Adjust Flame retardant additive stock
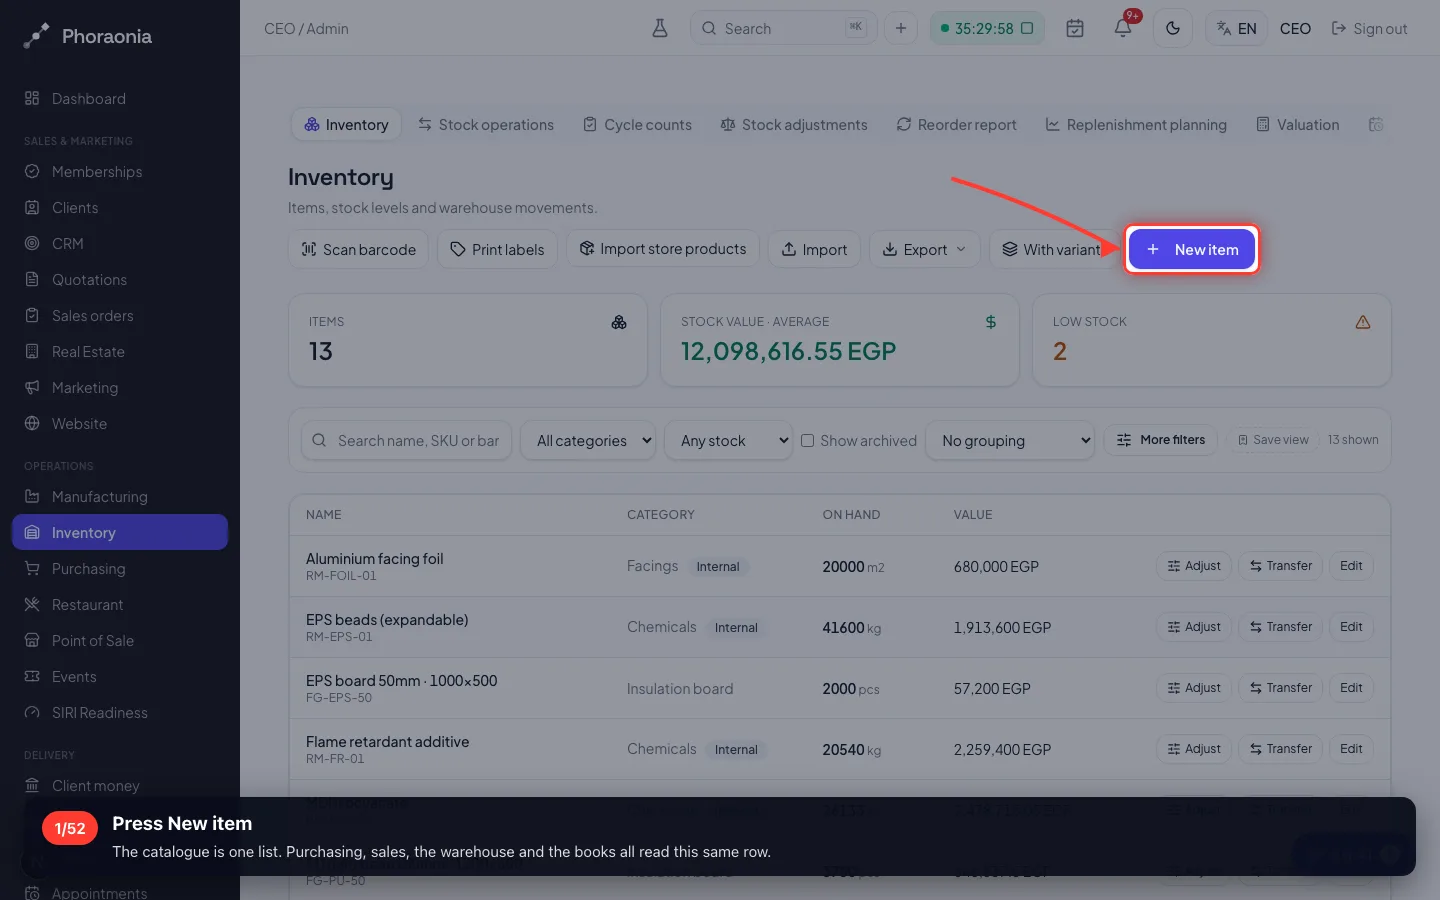The height and width of the screenshot is (900, 1440). [1194, 749]
